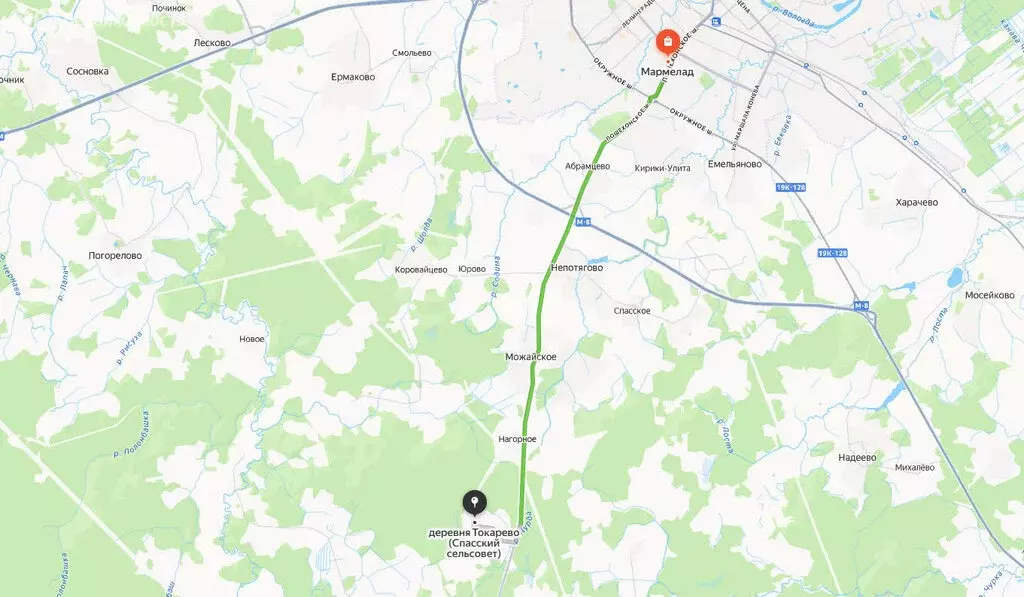Viewport: 1024px width, 597px height.
Task: Select the M-8 shield near Абрамцево
Action: (x=583, y=222)
